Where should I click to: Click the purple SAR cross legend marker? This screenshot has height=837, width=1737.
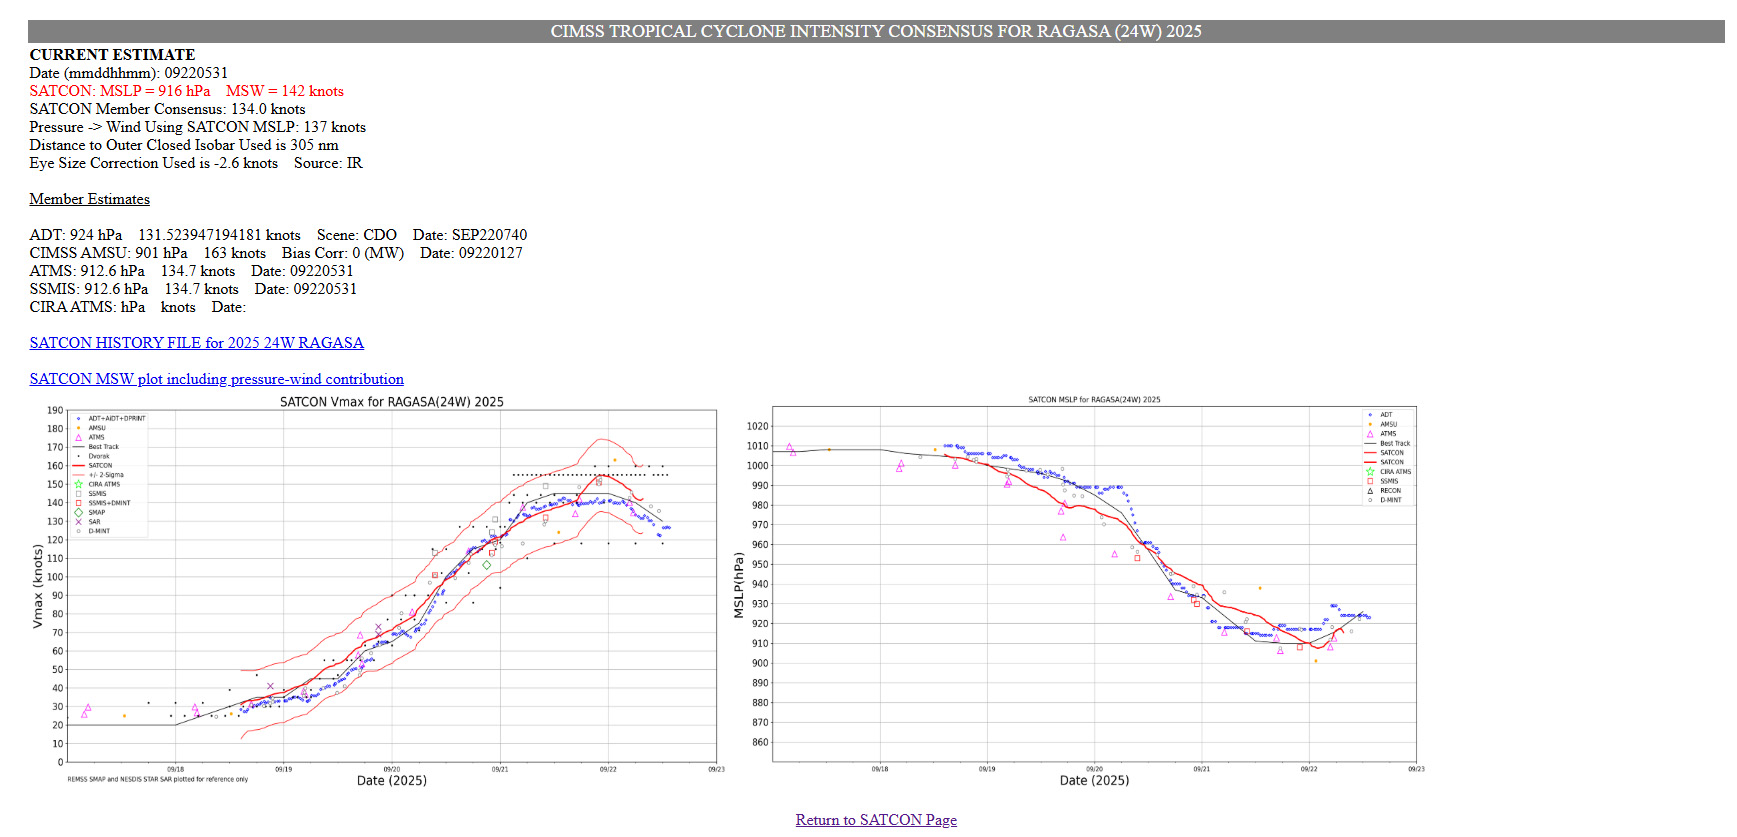[x=78, y=522]
